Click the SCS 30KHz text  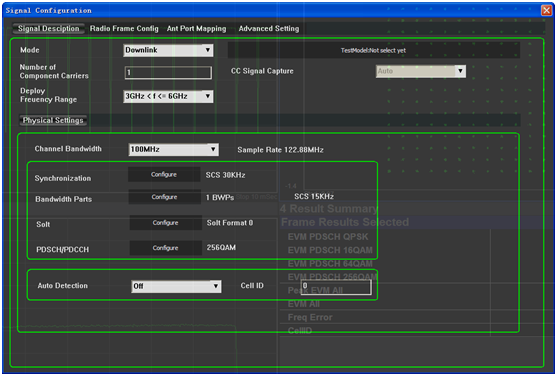226,175
